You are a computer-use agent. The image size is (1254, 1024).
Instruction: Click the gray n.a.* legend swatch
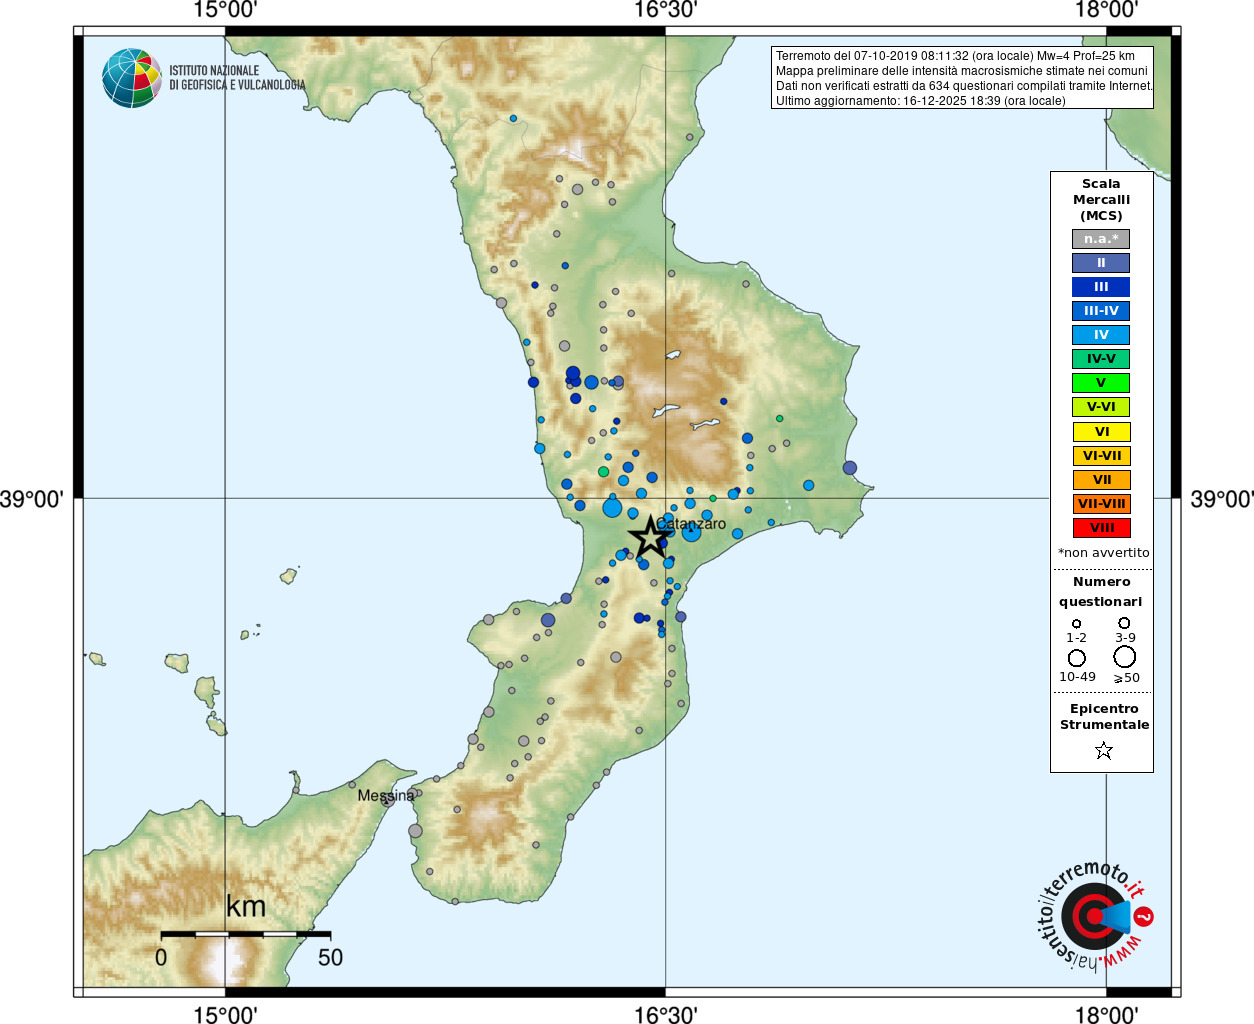pyautogui.click(x=1101, y=239)
